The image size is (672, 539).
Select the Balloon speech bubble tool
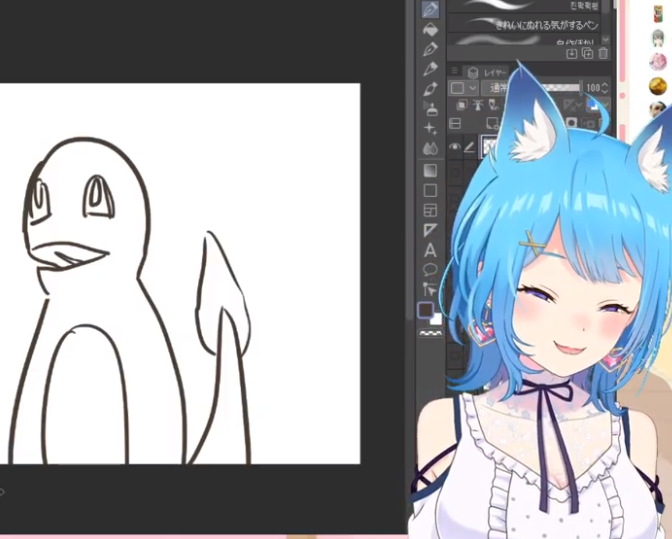pos(430,270)
